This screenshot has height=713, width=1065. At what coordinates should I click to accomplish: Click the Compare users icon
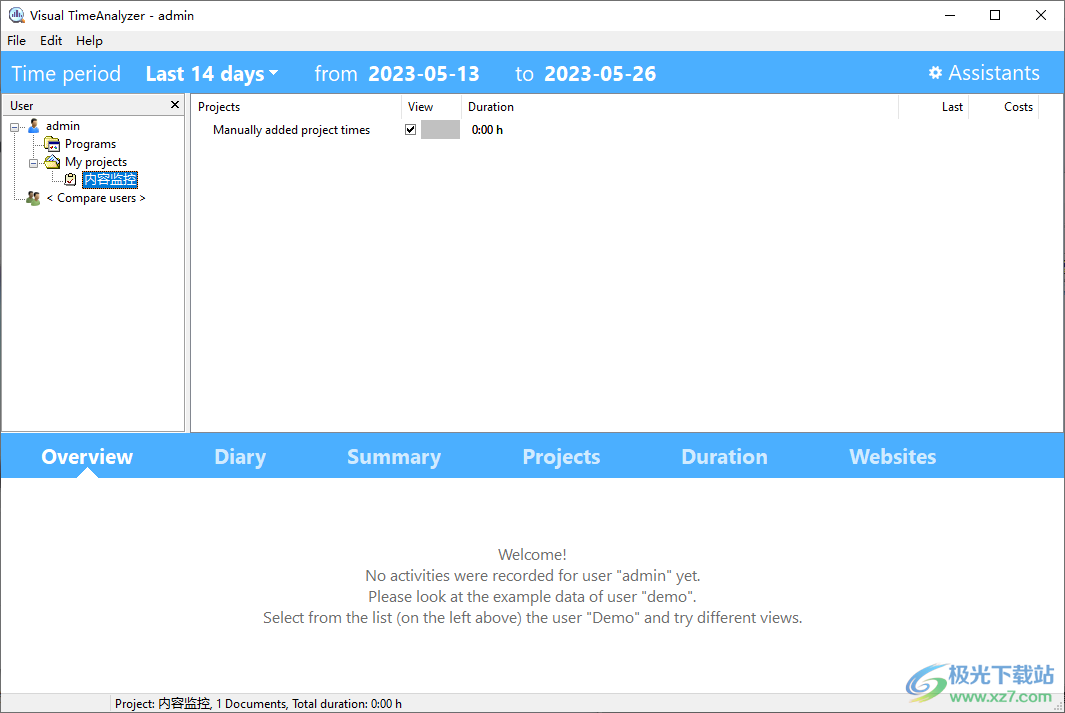[x=33, y=197]
